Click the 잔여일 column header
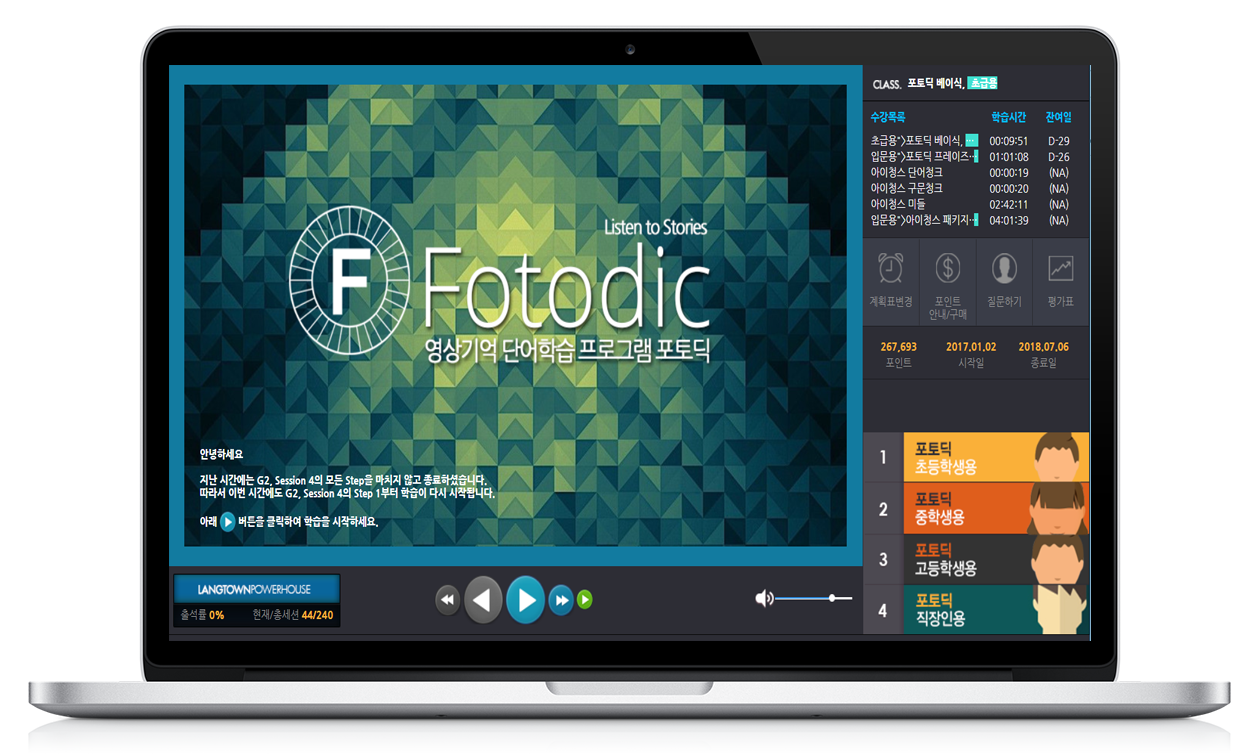 [1058, 117]
